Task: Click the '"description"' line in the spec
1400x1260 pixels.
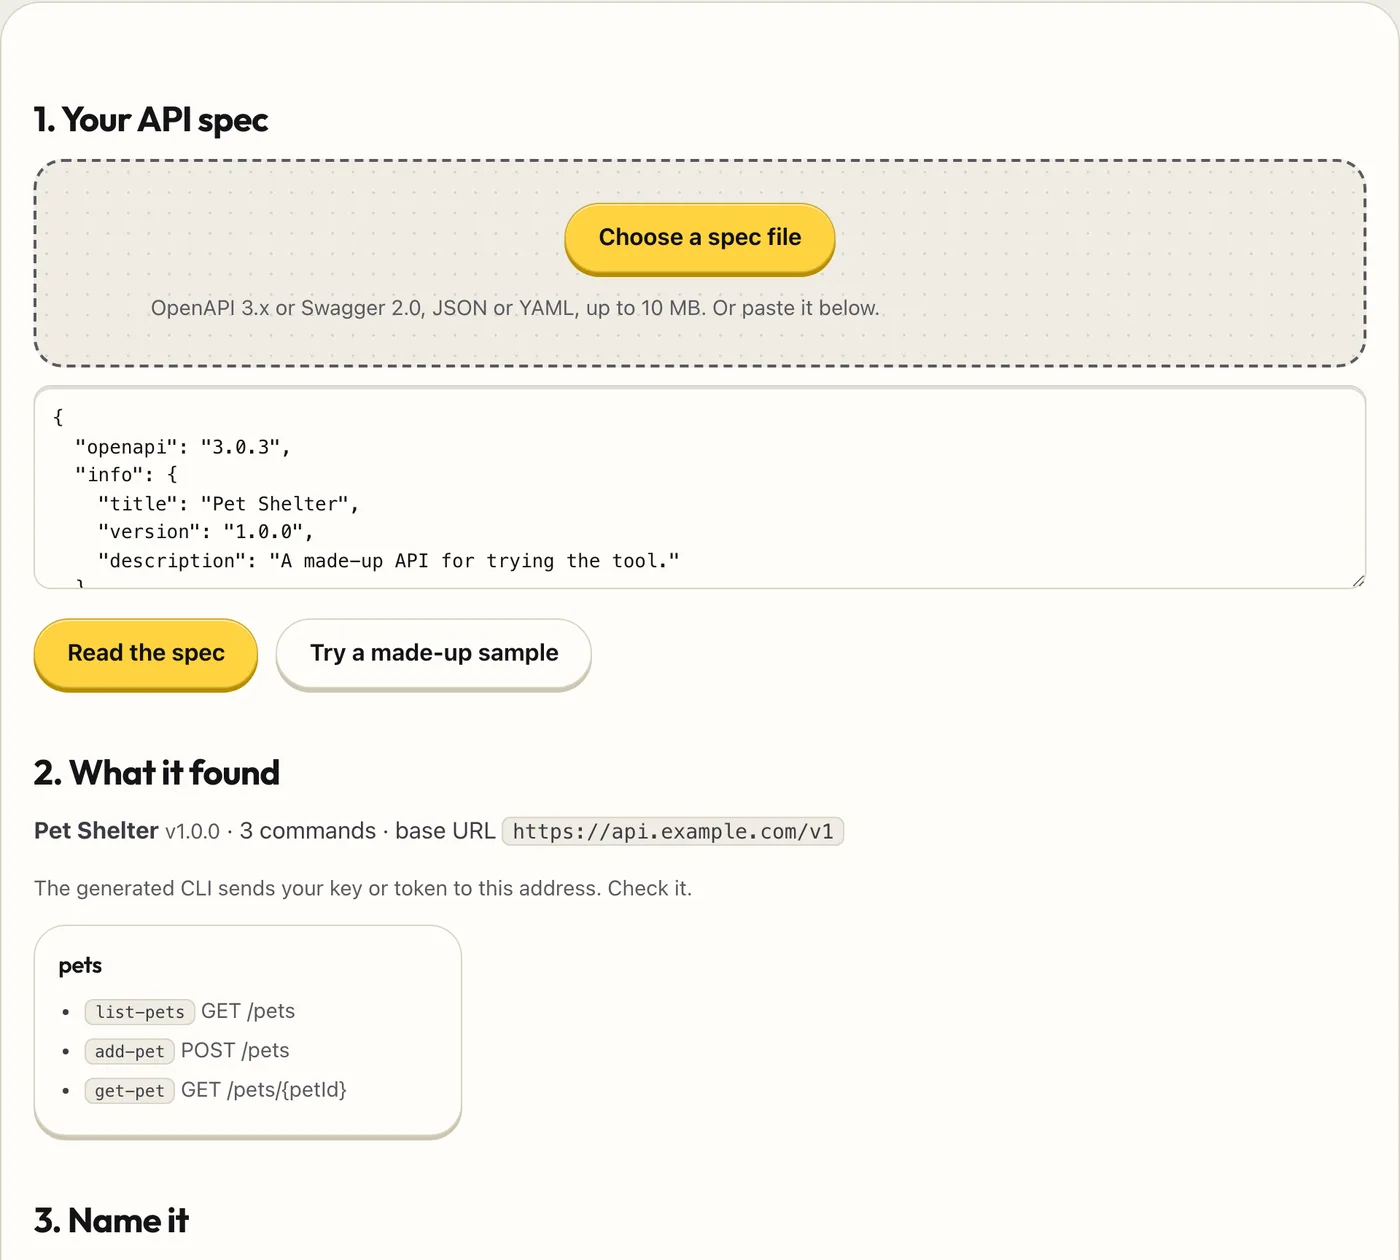Action: [x=389, y=561]
